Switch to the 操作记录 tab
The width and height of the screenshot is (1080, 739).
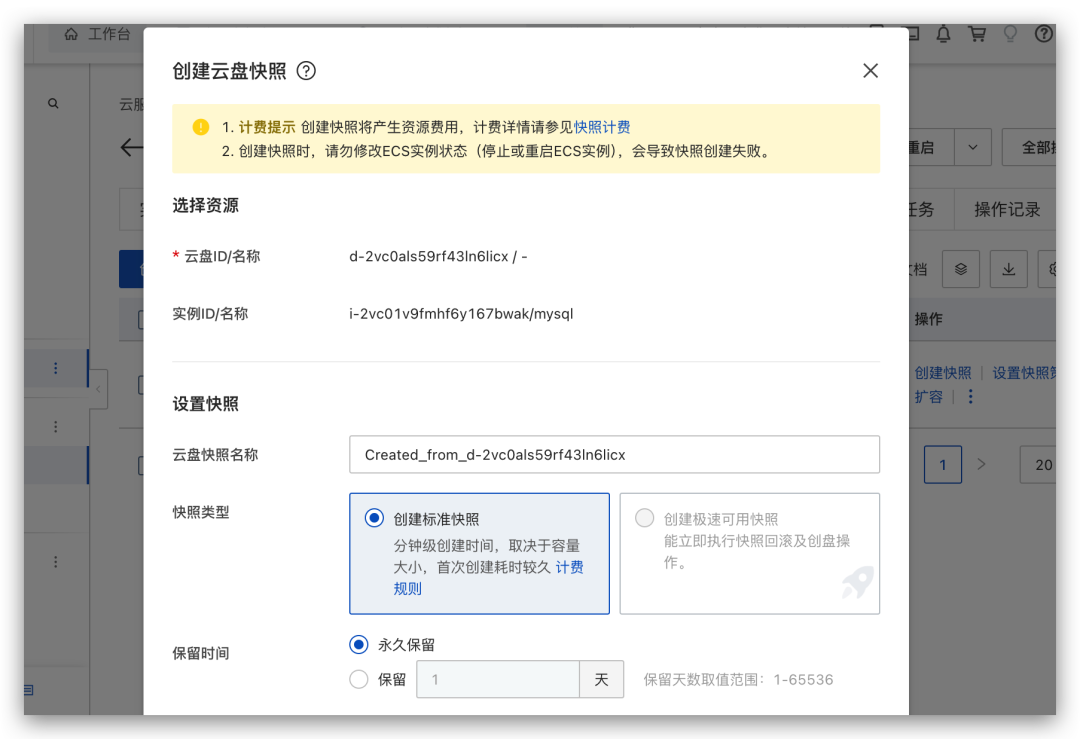click(1005, 209)
